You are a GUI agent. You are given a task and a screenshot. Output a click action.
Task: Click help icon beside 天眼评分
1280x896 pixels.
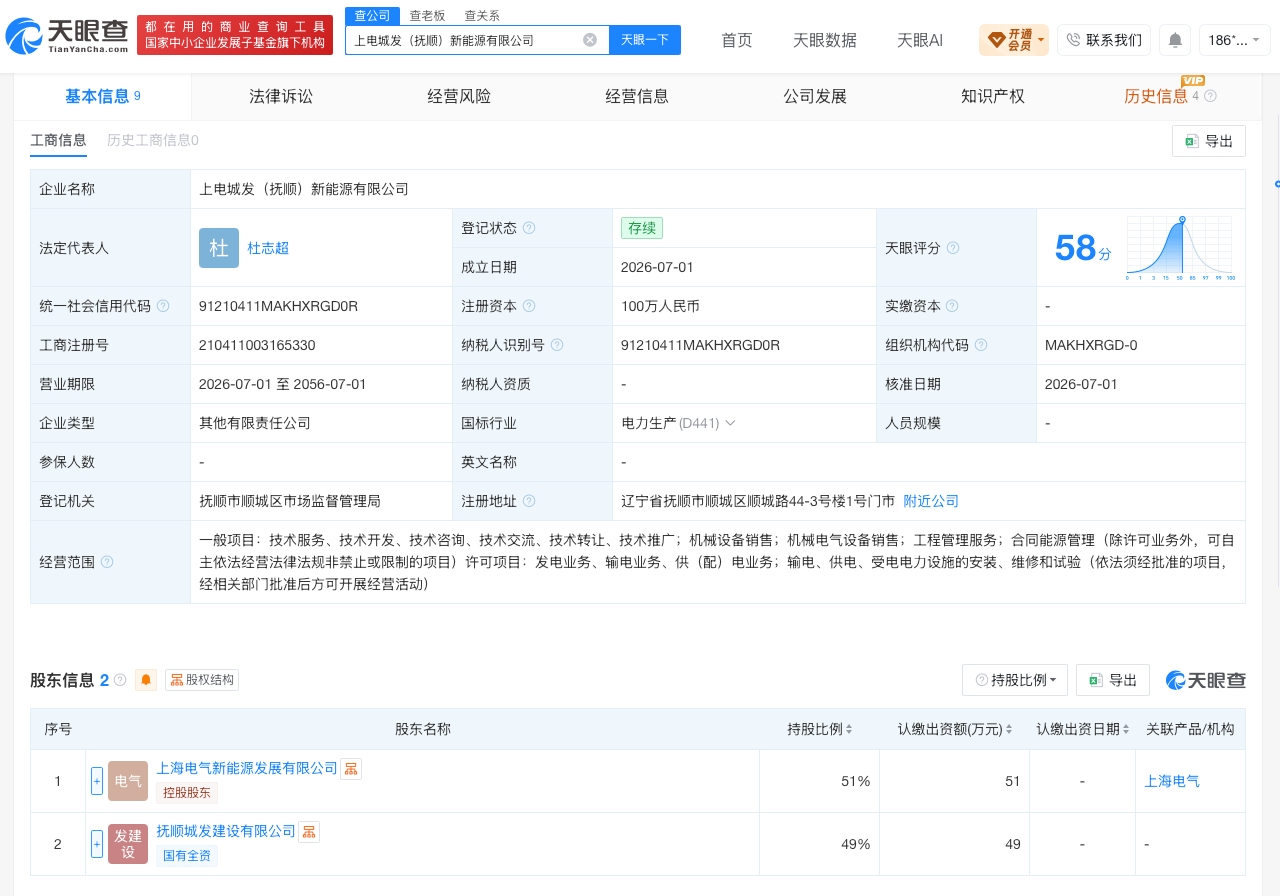(953, 248)
